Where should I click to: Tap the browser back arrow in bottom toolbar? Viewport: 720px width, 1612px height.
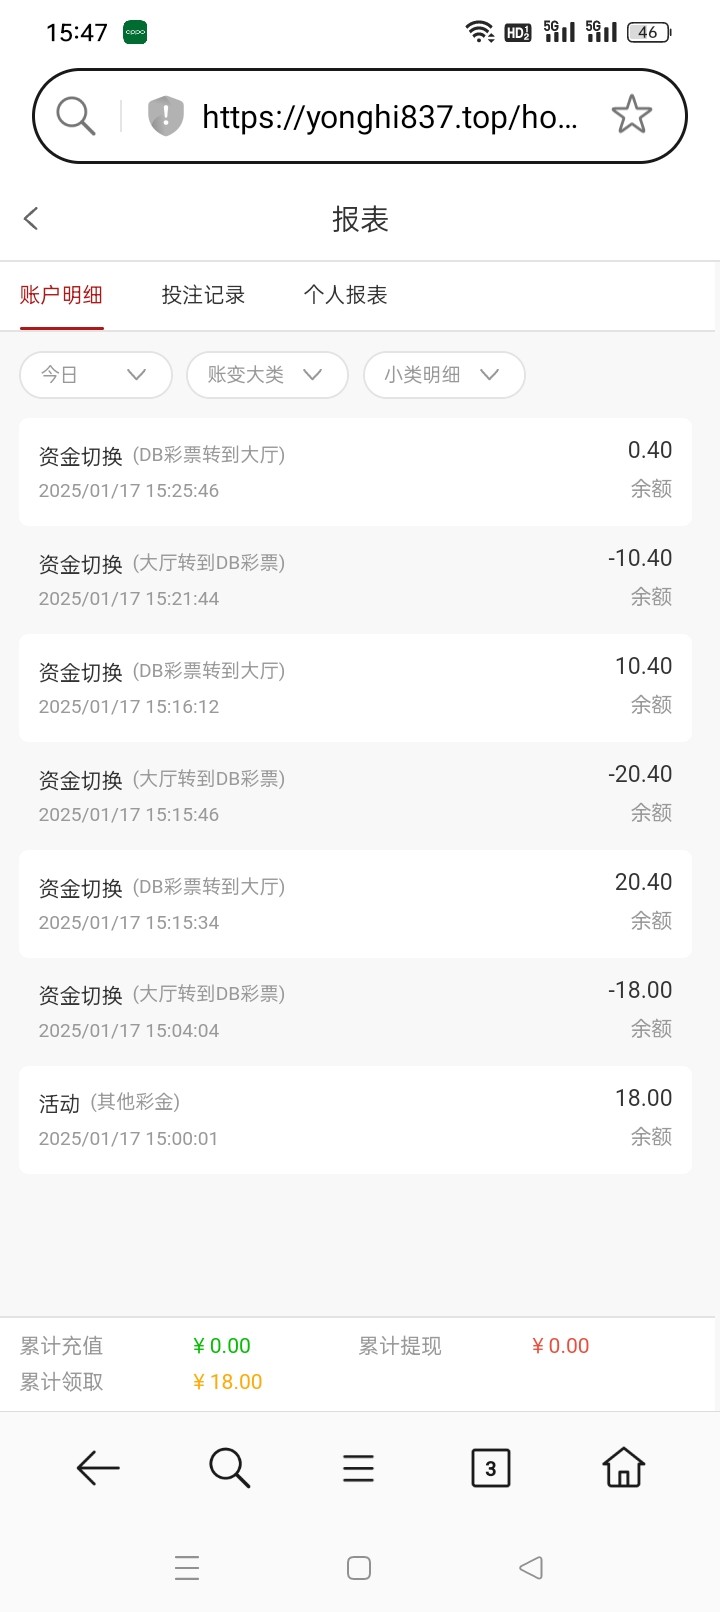click(x=98, y=1468)
